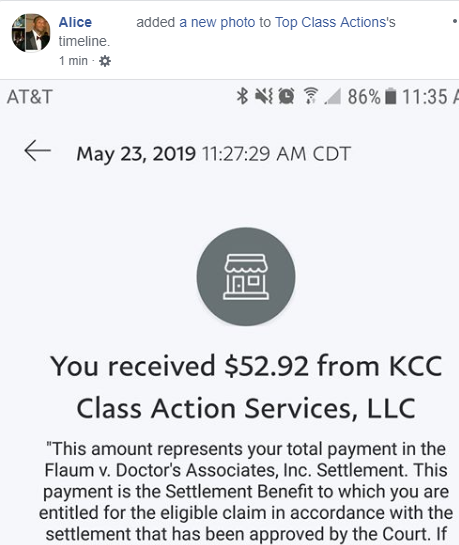Click the muted vibrate status icon
The image size is (459, 545).
point(264,96)
